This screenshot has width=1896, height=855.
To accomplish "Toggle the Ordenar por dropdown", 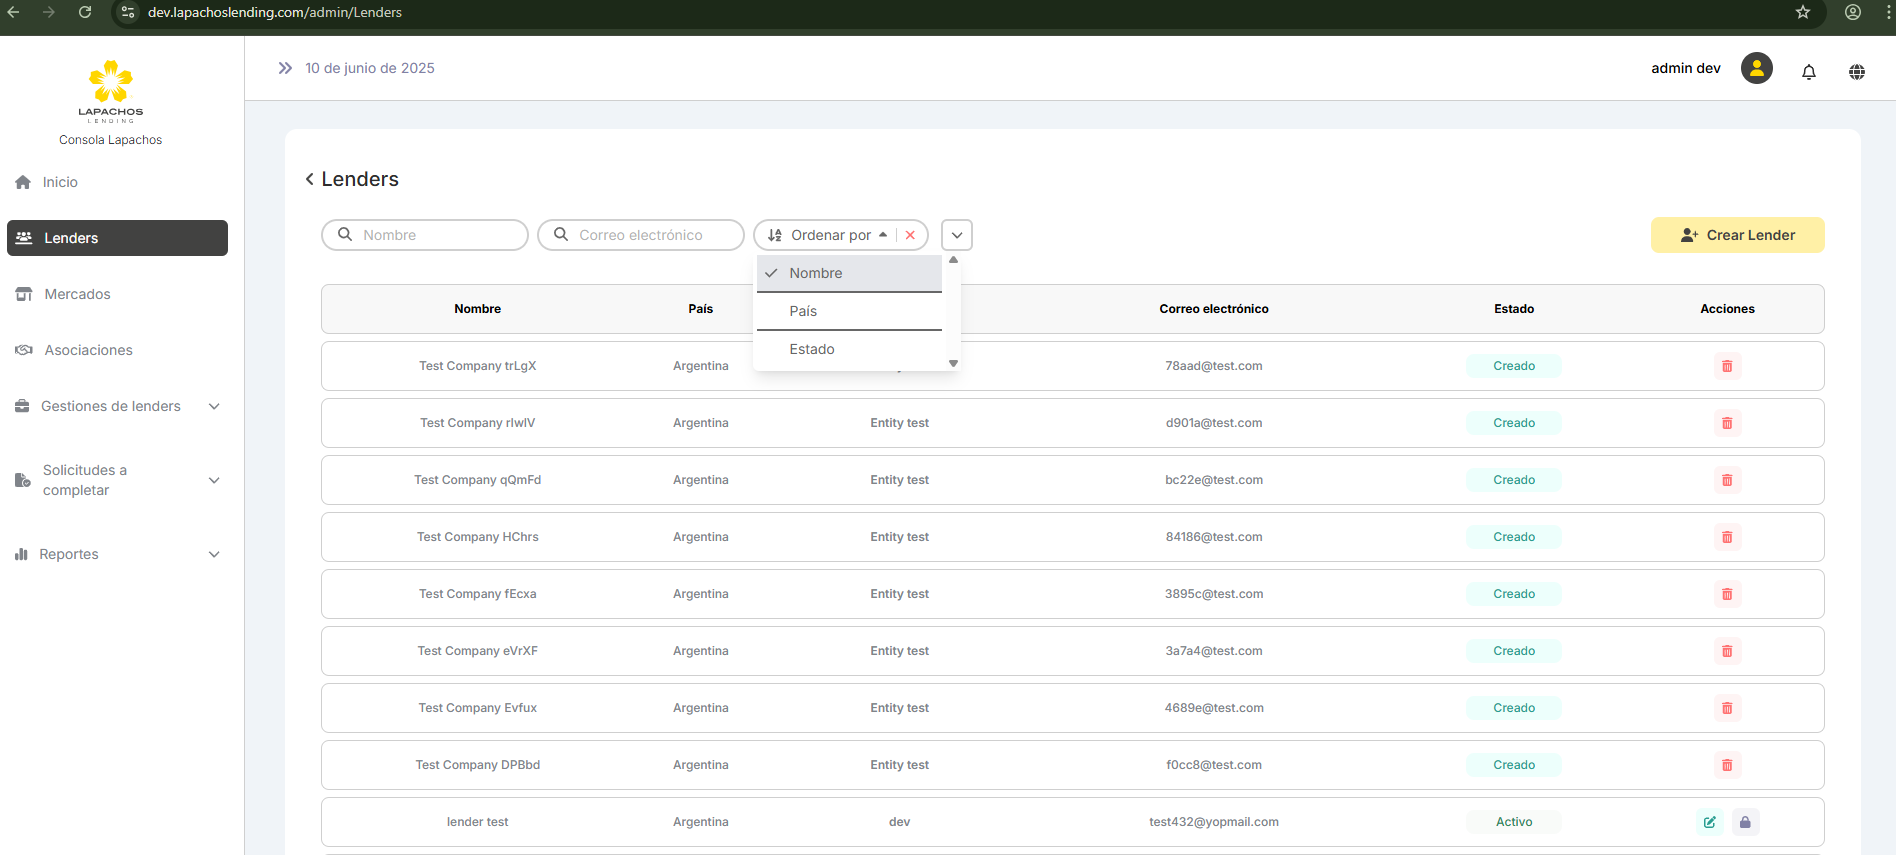I will point(830,235).
